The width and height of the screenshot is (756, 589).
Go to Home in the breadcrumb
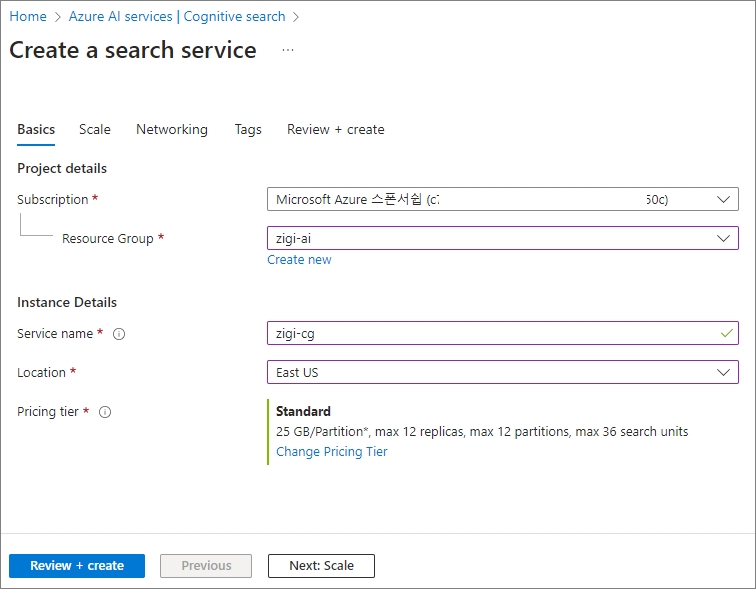[x=28, y=16]
